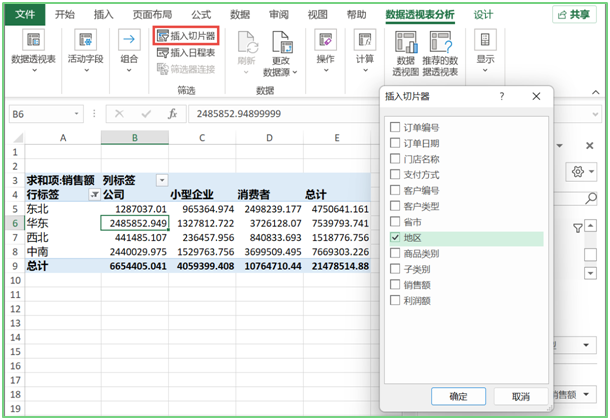
Task: Check the 订单编号 checkbox
Action: [x=395, y=127]
